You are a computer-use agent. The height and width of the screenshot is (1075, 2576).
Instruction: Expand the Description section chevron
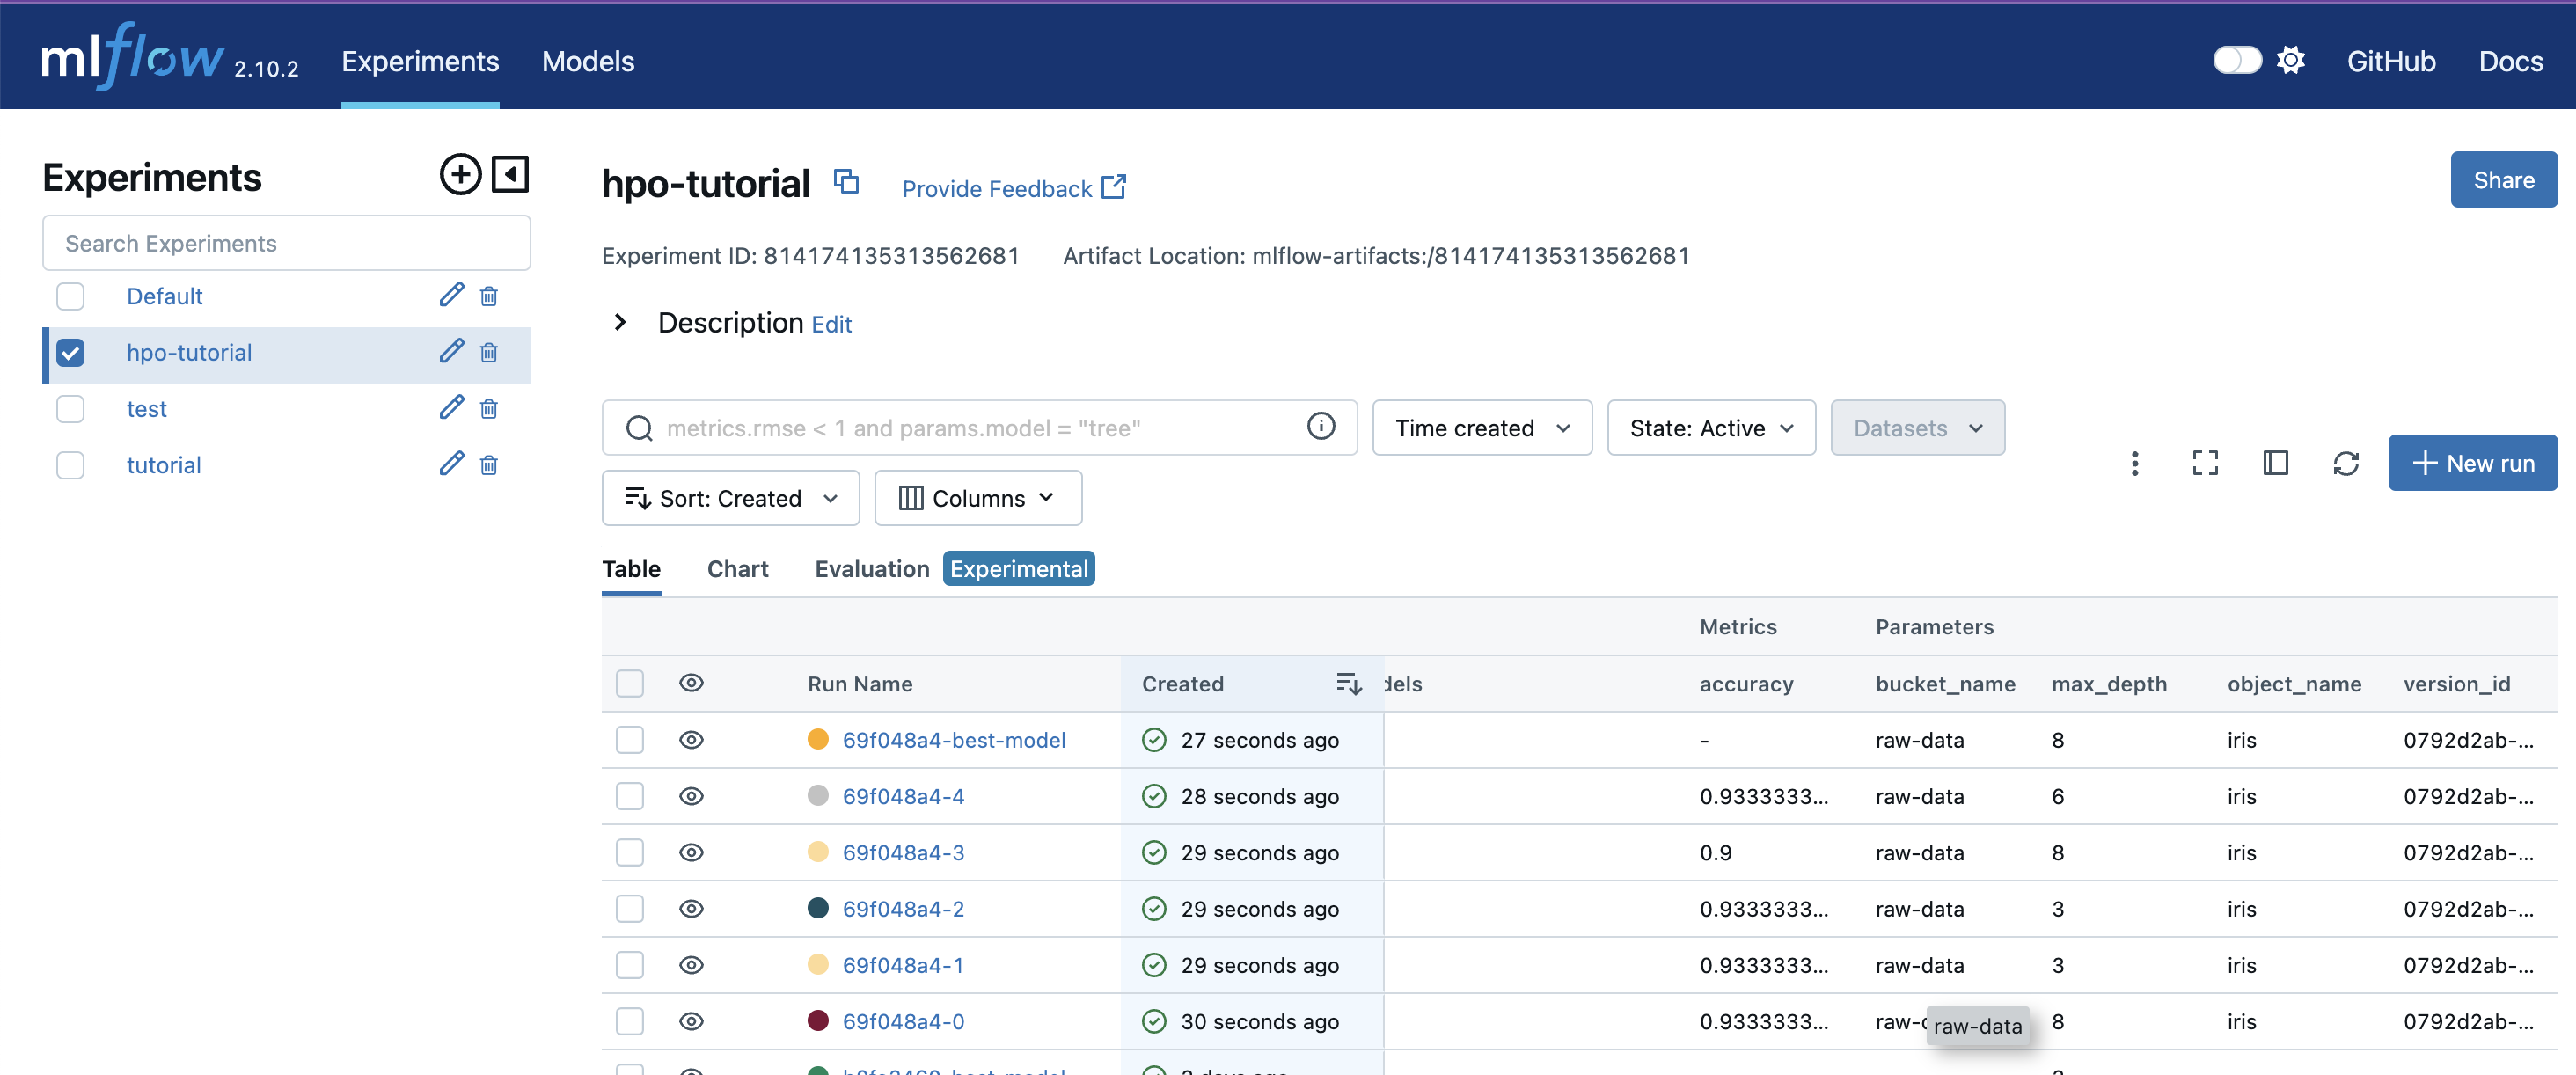[620, 322]
